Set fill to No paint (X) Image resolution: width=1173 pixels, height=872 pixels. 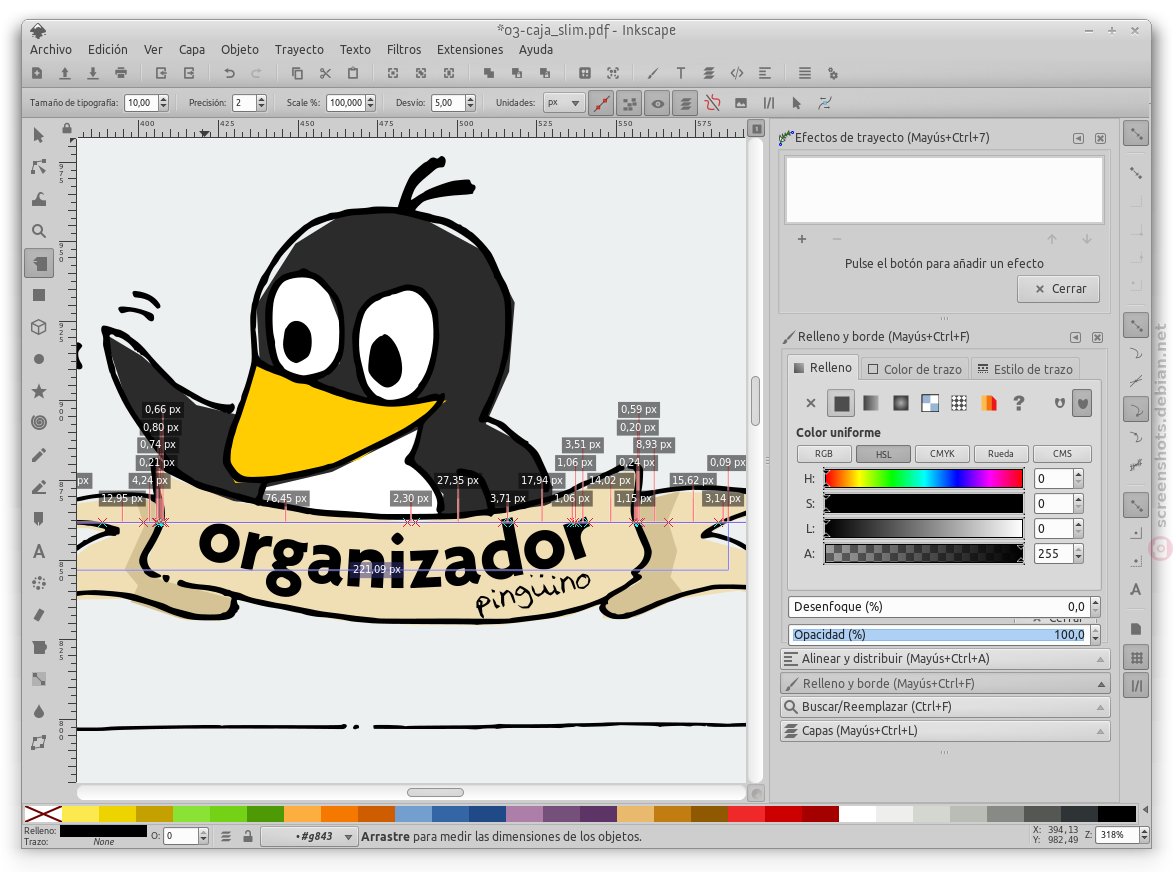811,404
